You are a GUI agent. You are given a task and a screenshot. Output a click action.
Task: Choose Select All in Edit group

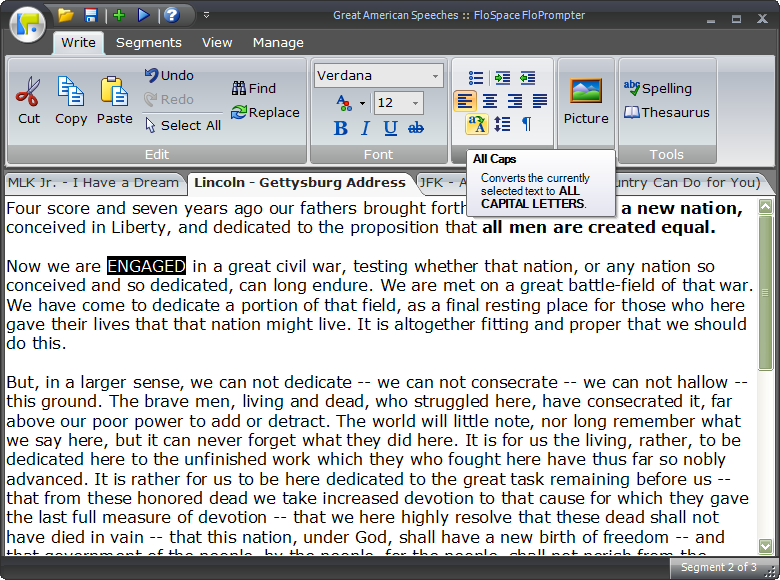(183, 125)
